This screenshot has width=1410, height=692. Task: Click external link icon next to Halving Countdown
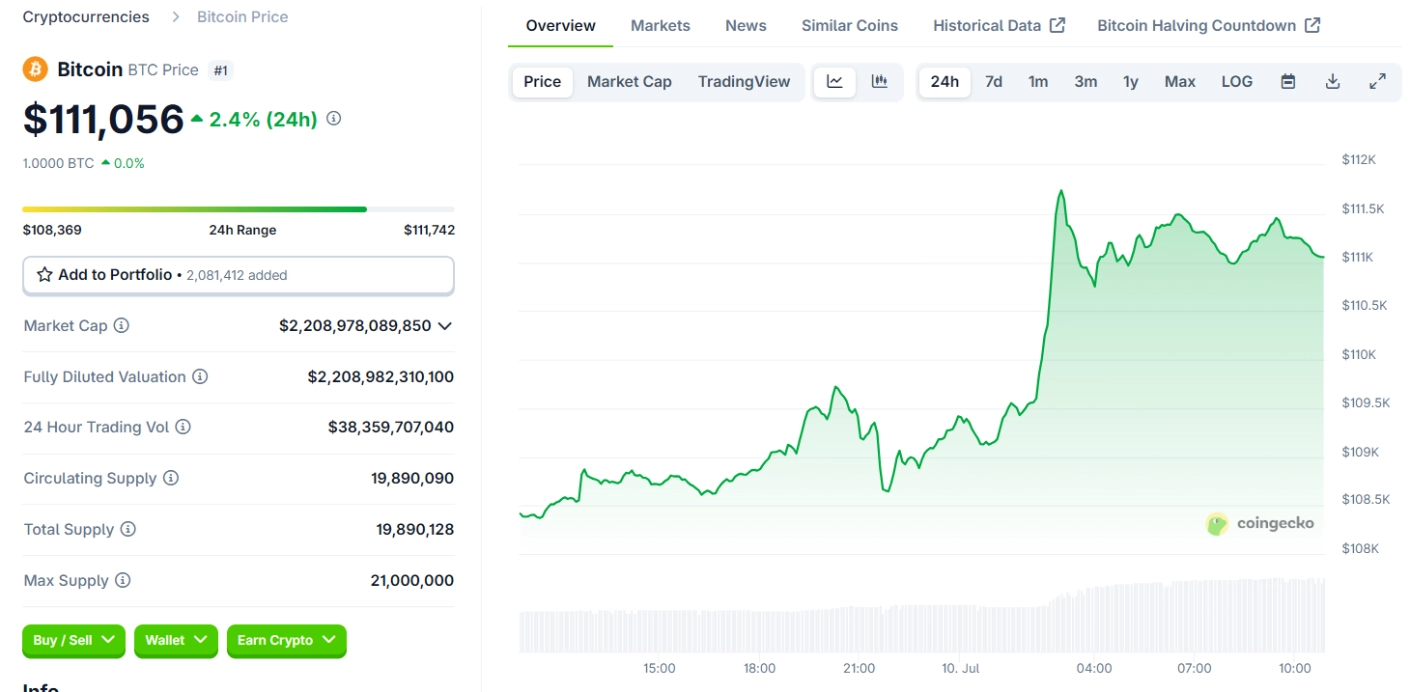[1312, 25]
